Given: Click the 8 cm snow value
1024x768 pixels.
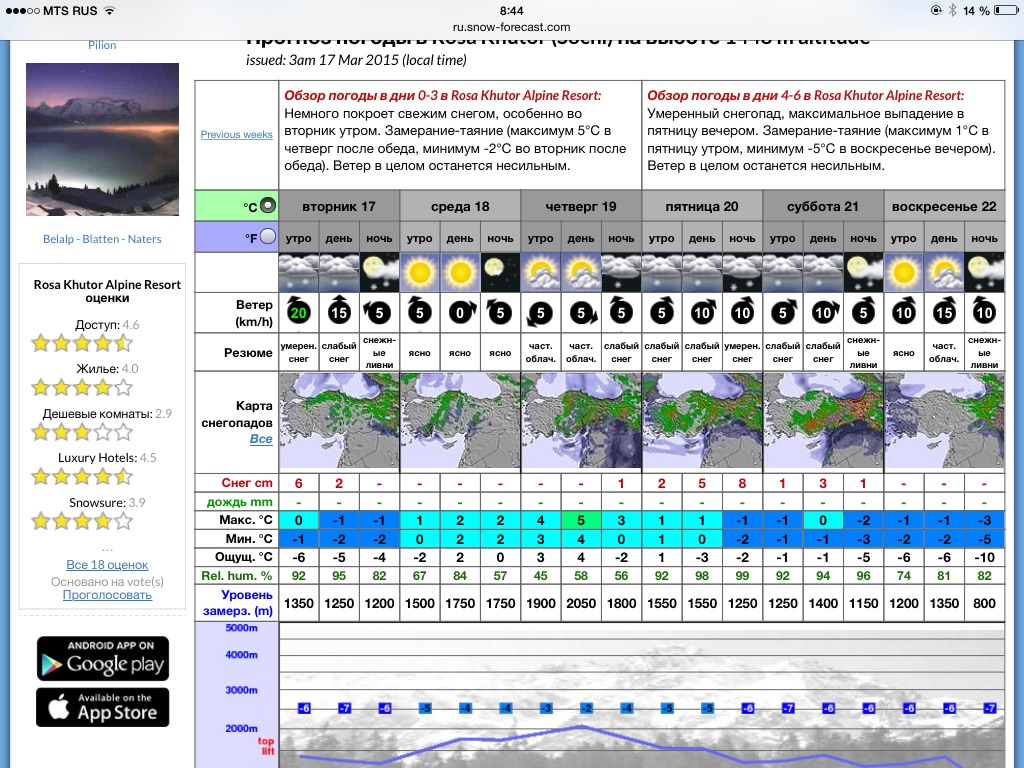Looking at the screenshot, I should click(743, 483).
